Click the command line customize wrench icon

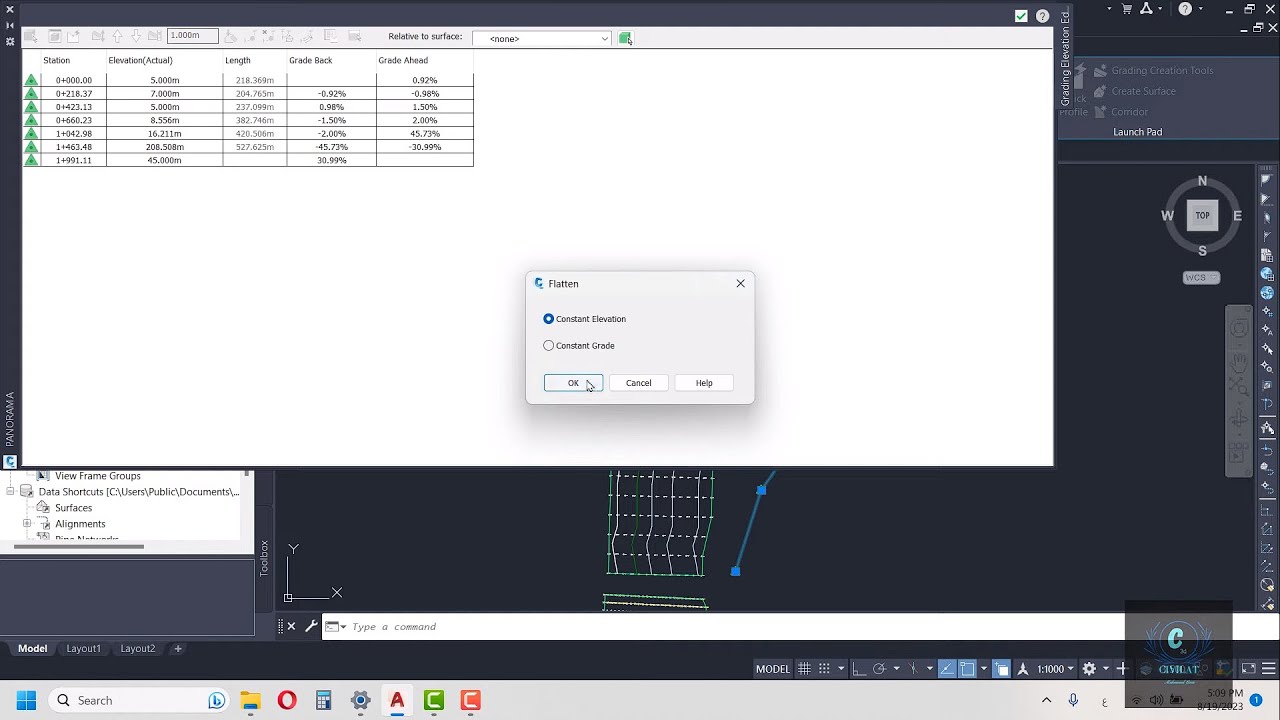click(311, 627)
